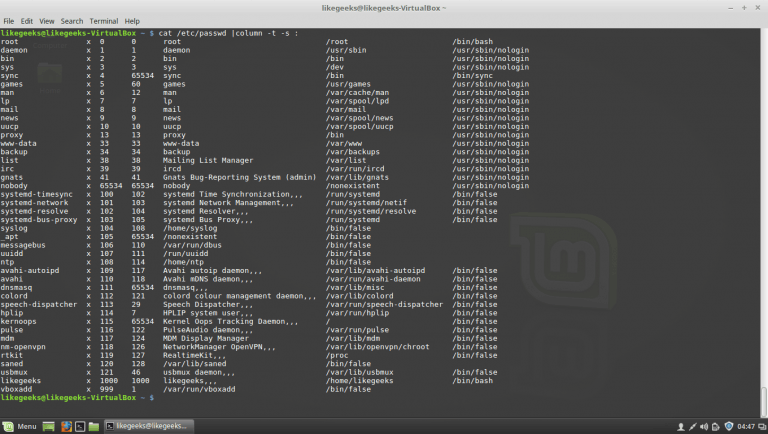Screen dimensions: 768x434
Task: Open the green Files folder launcher
Action: [94, 426]
